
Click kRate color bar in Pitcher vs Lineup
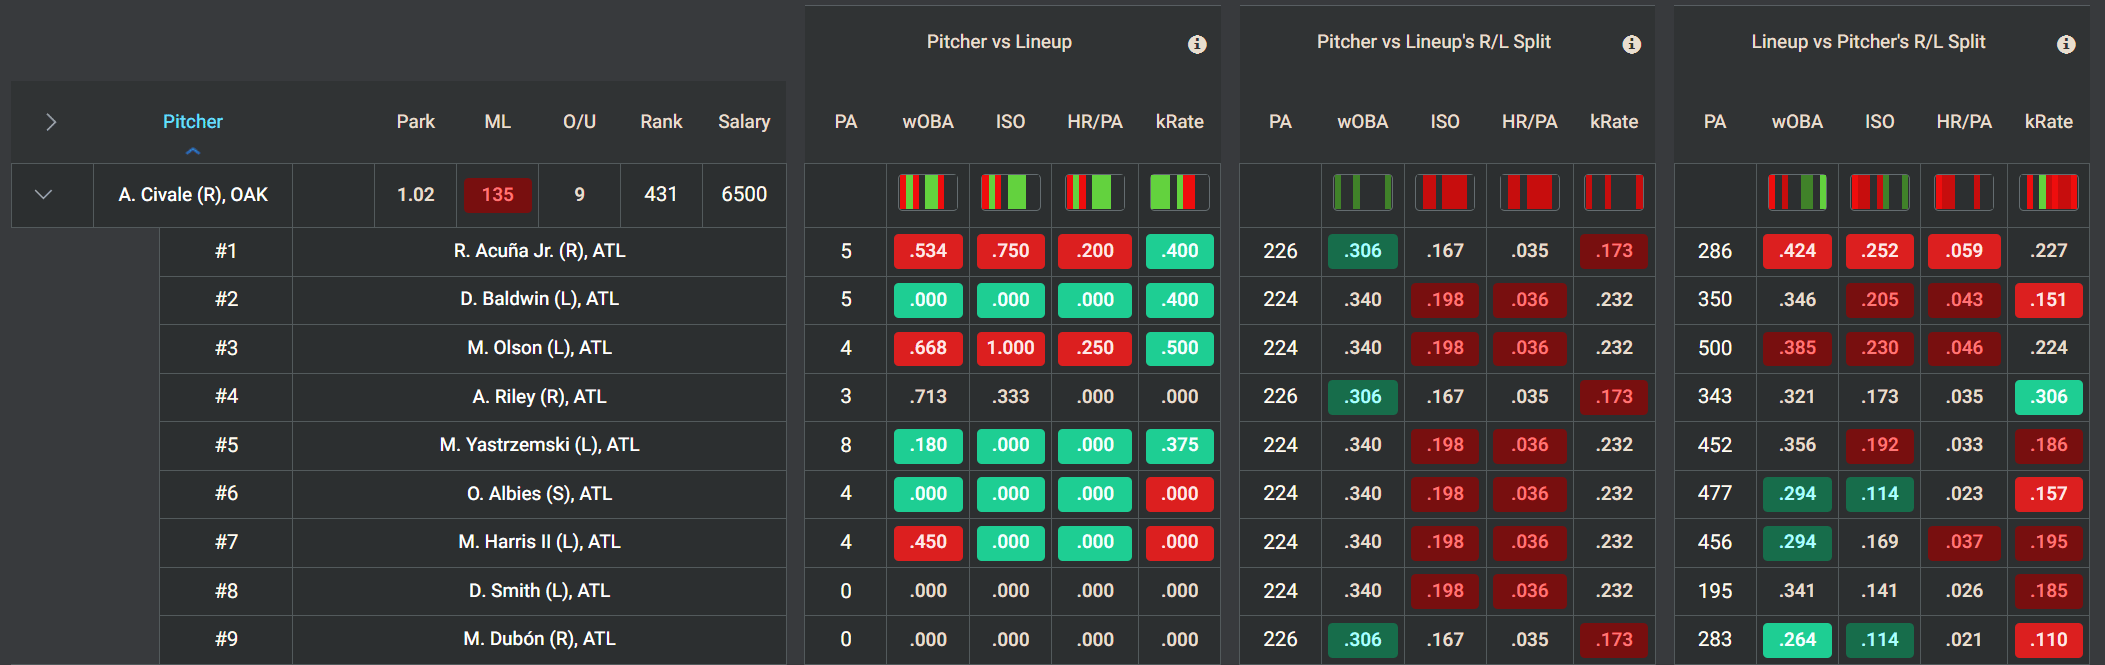pyautogui.click(x=1179, y=192)
